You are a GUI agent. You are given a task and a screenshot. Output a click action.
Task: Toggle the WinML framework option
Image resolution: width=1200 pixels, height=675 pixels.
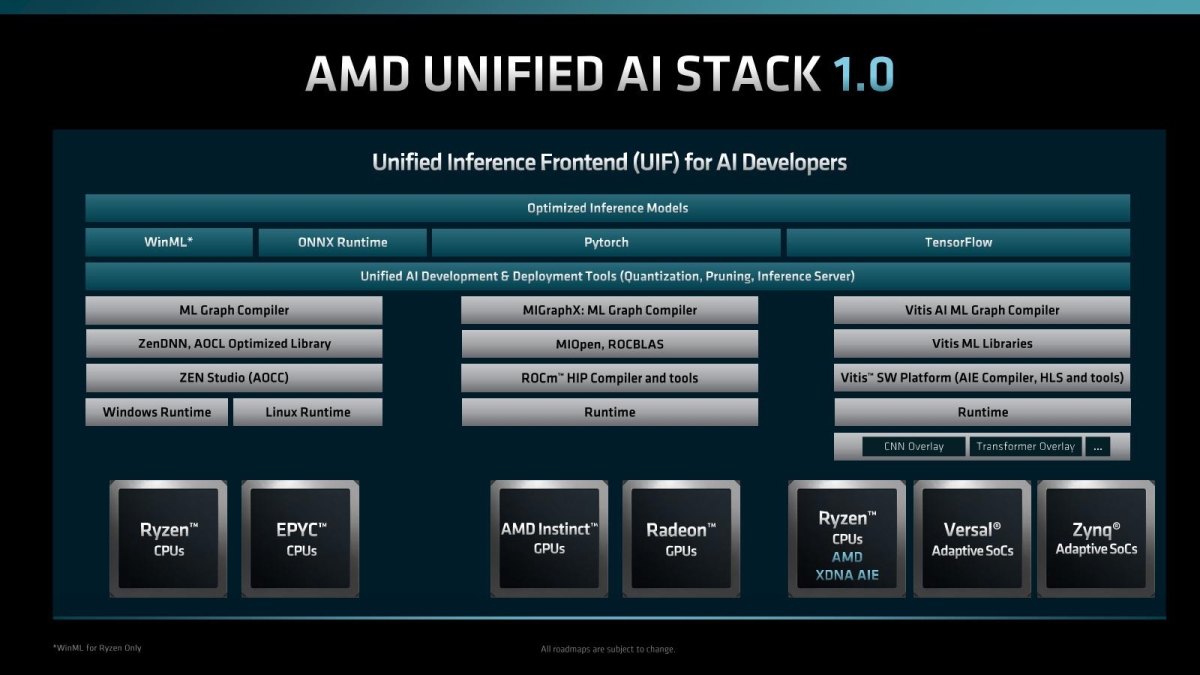point(168,242)
